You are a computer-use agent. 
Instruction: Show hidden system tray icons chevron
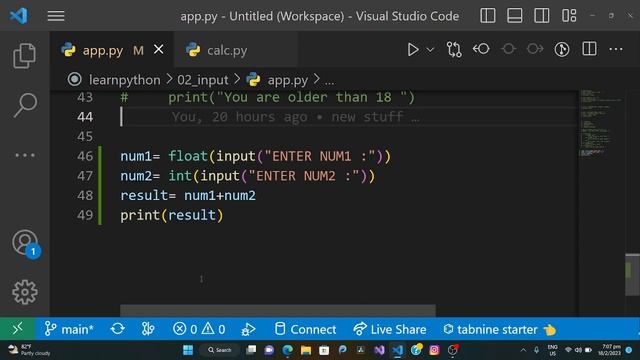coord(523,350)
